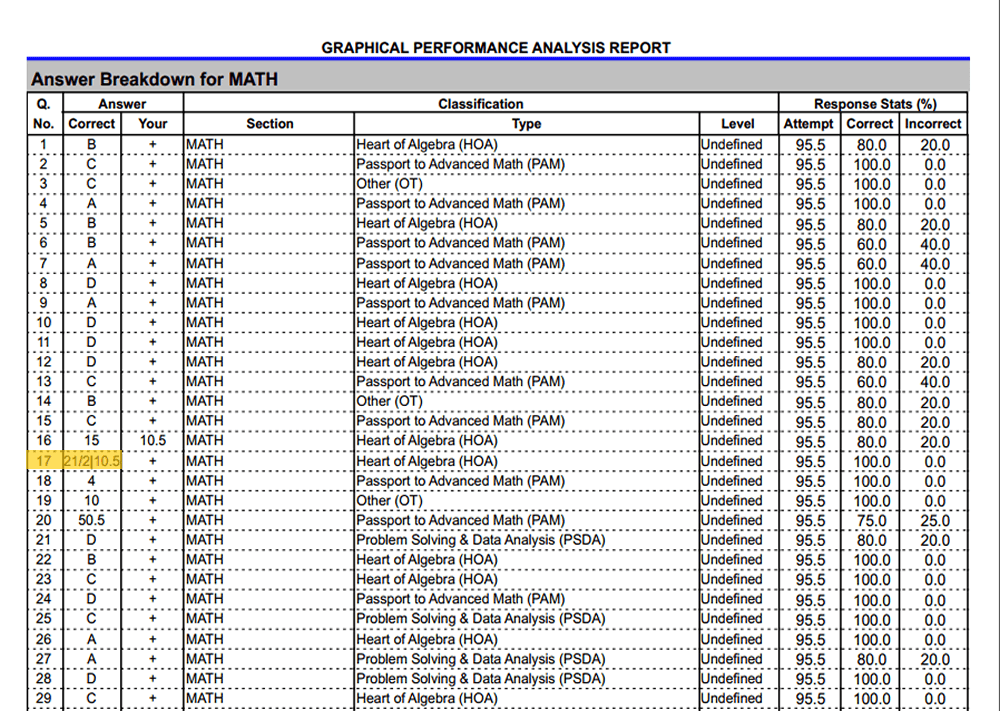1000x711 pixels.
Task: Click the "20.0" incorrect percentage for question 27
Action: click(x=935, y=659)
